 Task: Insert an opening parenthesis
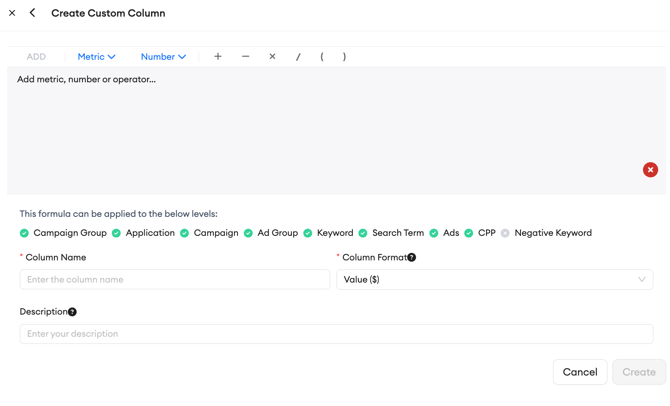(x=322, y=57)
